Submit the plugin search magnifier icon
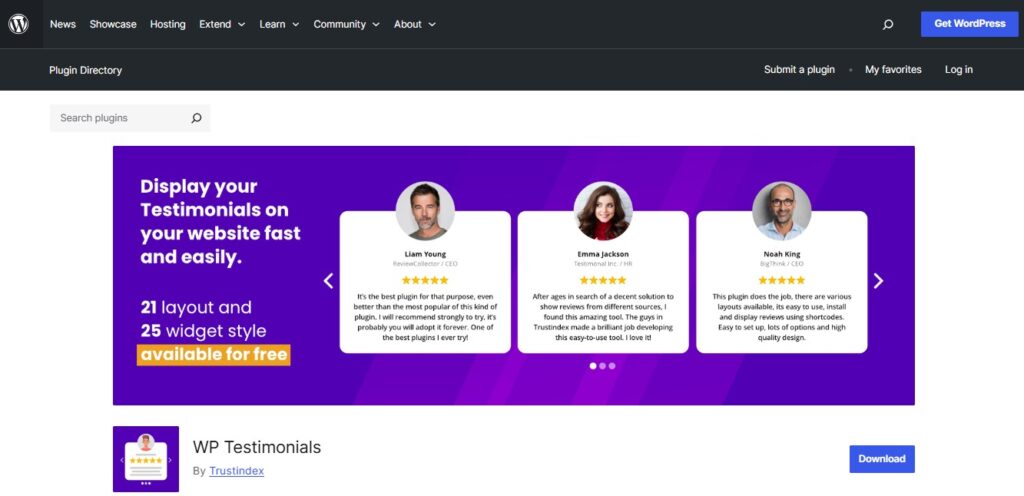1024x496 pixels. pos(196,118)
